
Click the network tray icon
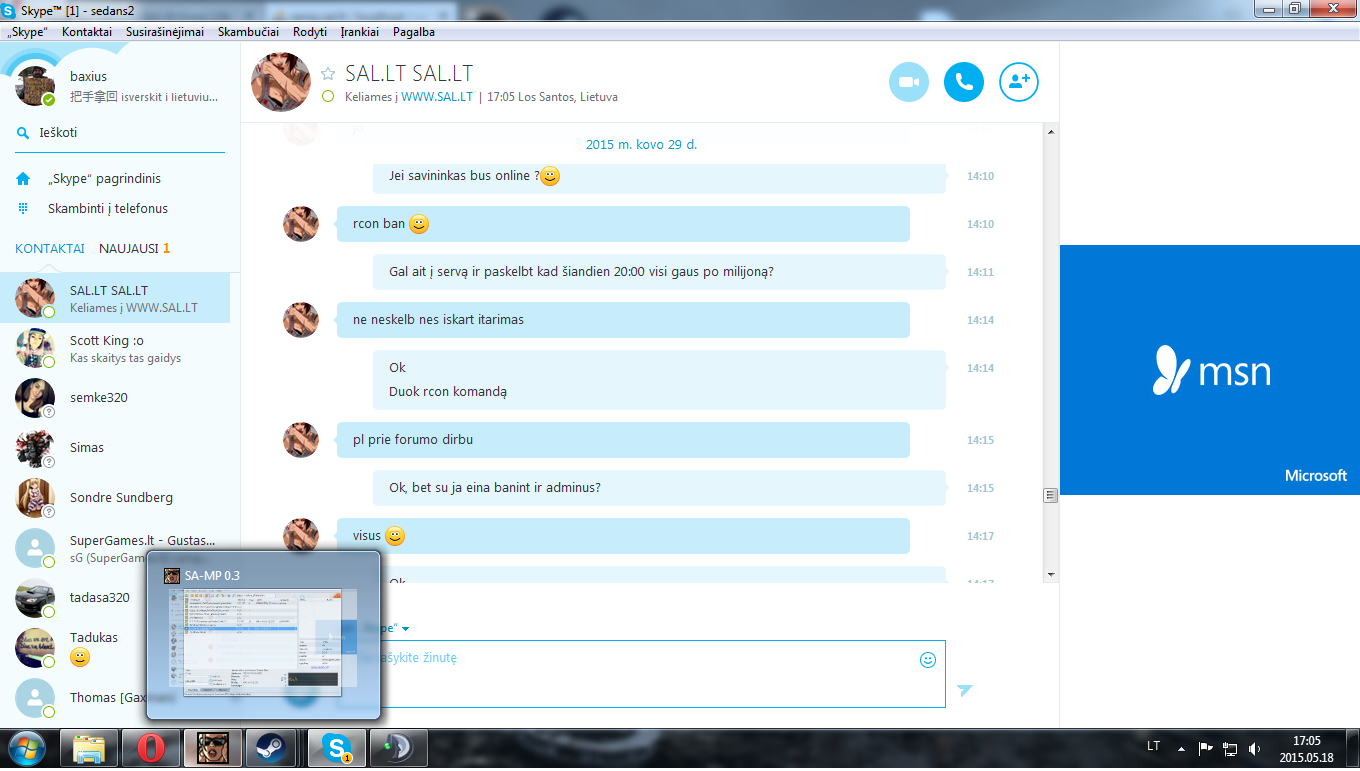click(1230, 748)
